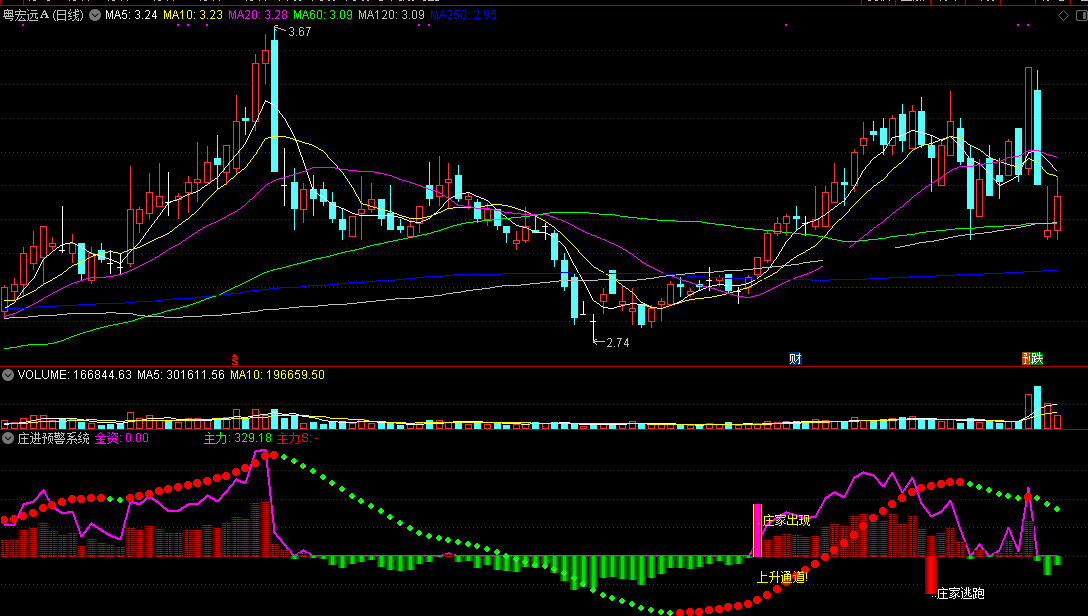Click the tallest cyan volume bar
The height and width of the screenshot is (616, 1088).
pyautogui.click(x=1037, y=408)
